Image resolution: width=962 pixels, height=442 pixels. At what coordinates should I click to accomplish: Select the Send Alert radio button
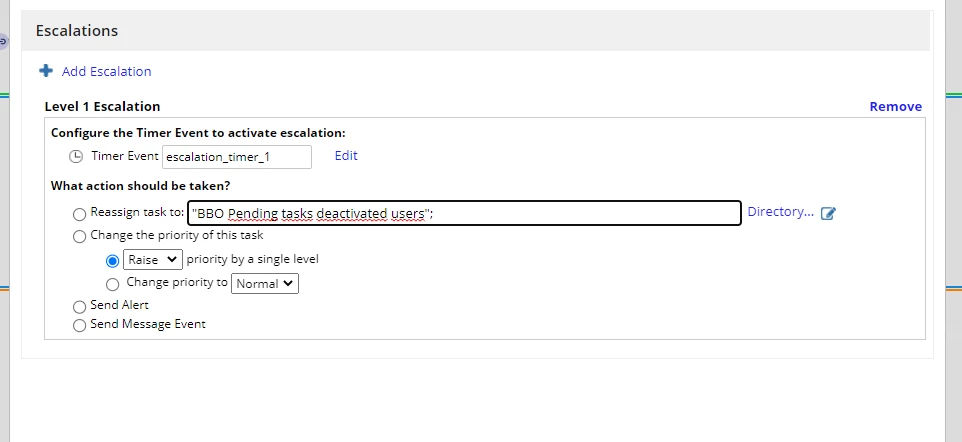pyautogui.click(x=79, y=307)
